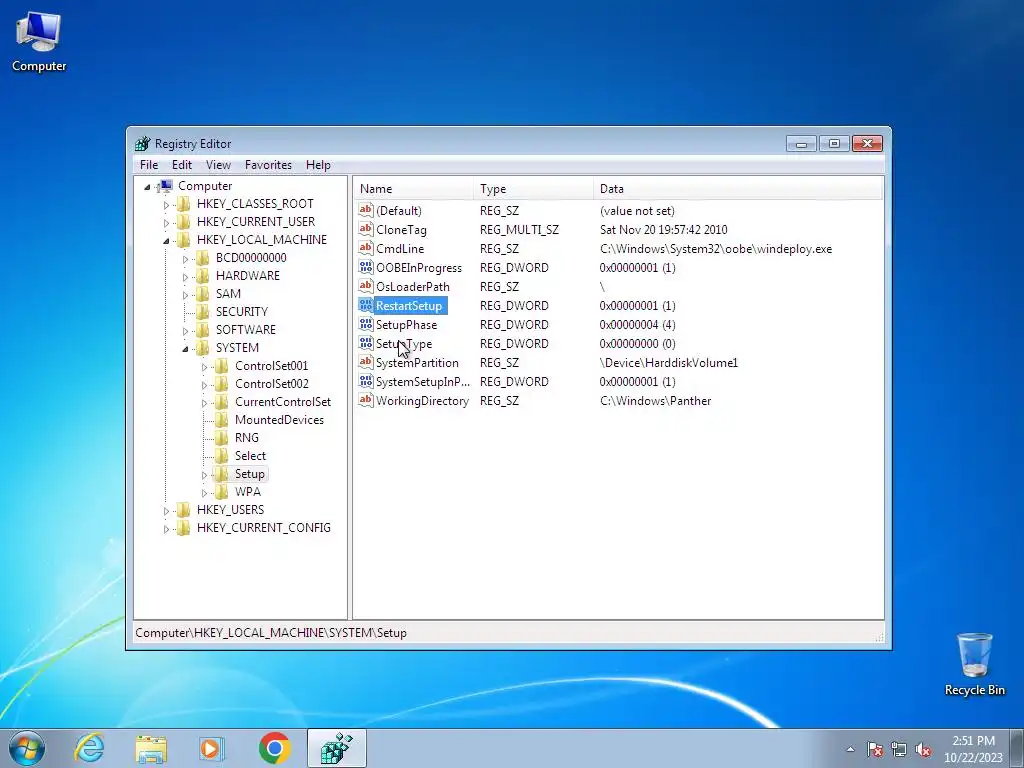
Task: Select the SECURITY key folder icon
Action: (203, 312)
